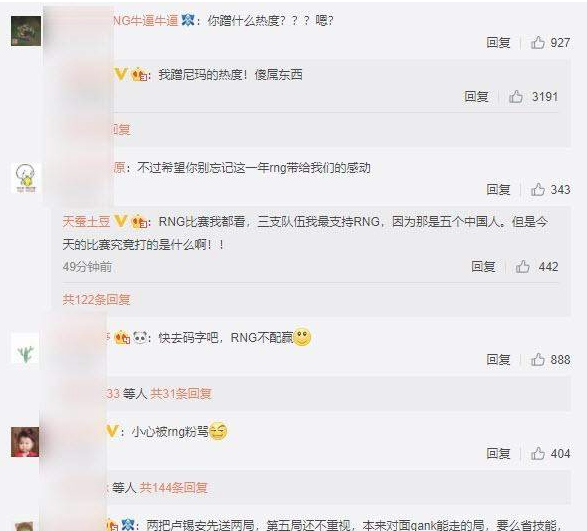This screenshot has height=531, width=587.
Task: Like the 小心被rng粉骂 comment with 404 likes
Action: [x=538, y=453]
